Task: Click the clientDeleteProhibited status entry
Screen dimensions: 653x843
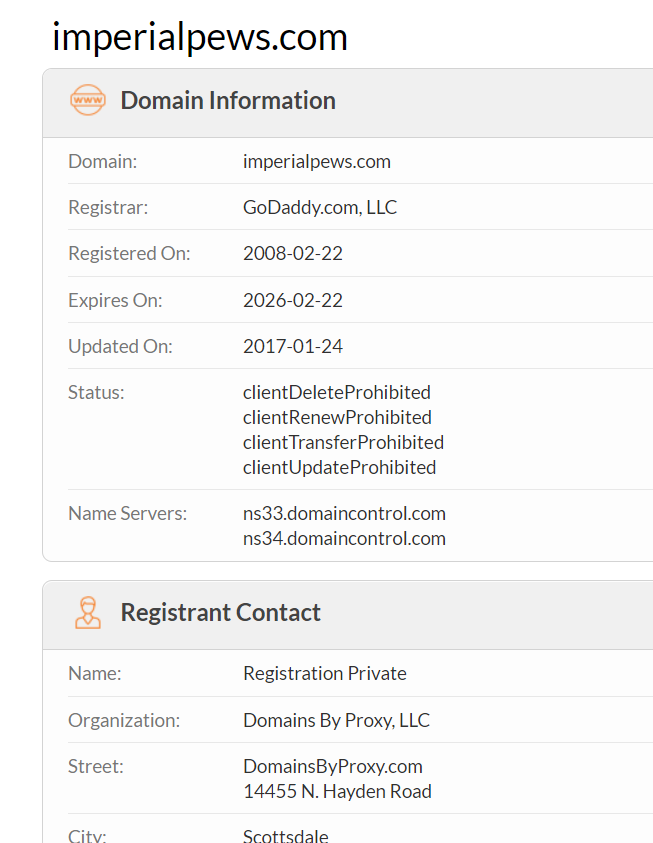Action: click(336, 392)
